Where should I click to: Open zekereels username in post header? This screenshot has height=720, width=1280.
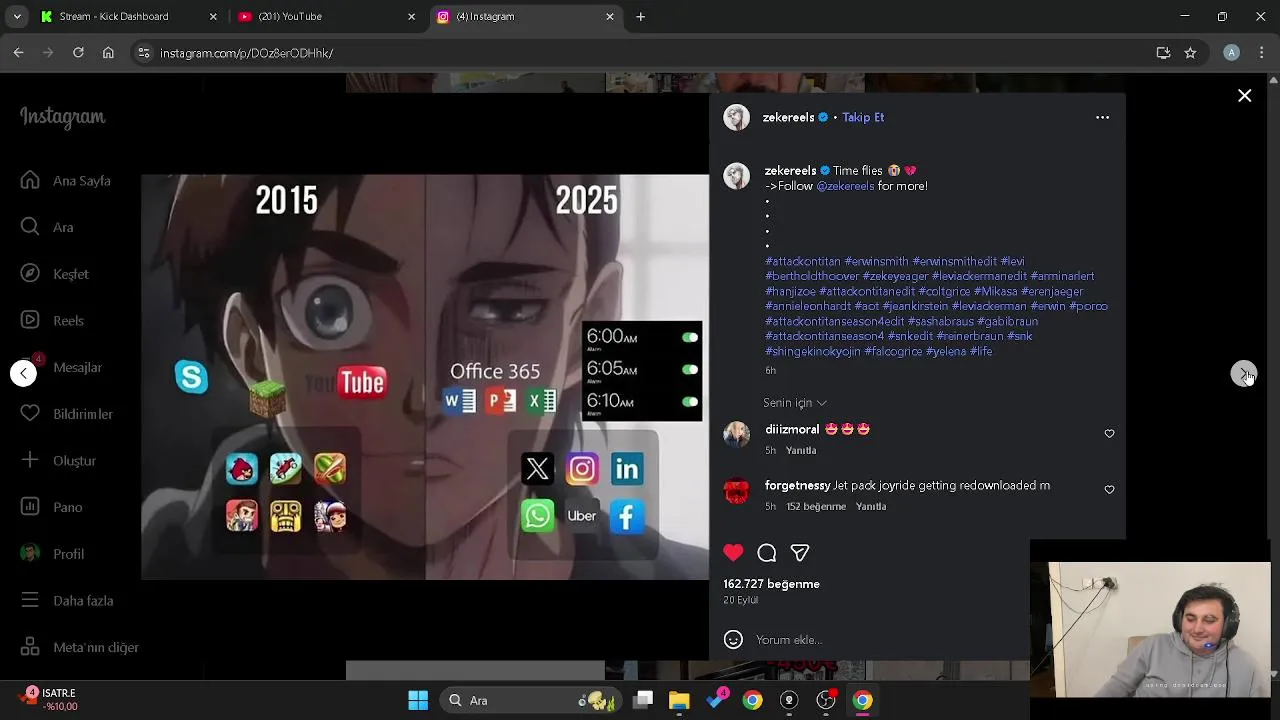coord(788,117)
